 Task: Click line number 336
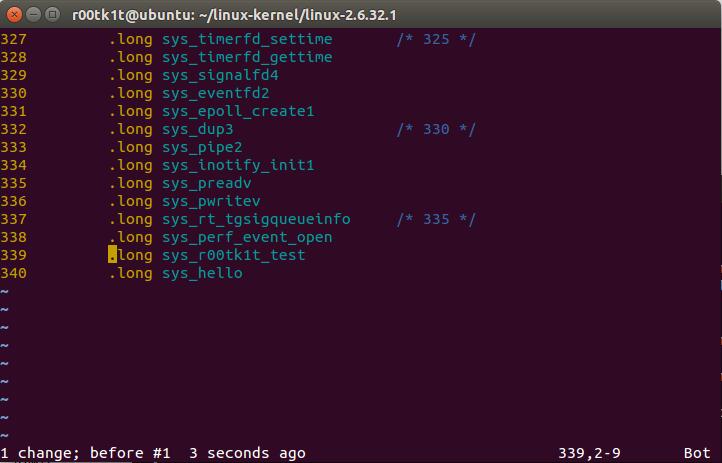click(13, 201)
